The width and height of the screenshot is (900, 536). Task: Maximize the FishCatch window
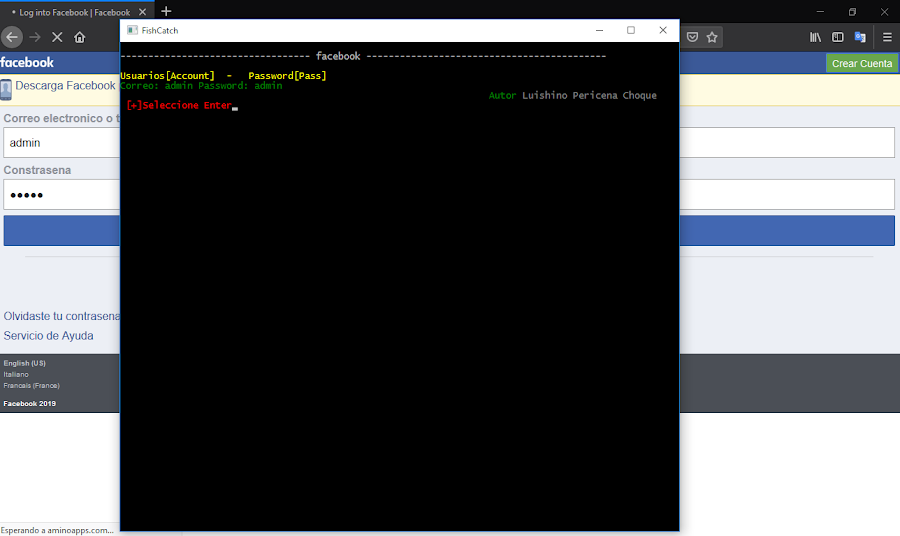pos(631,30)
